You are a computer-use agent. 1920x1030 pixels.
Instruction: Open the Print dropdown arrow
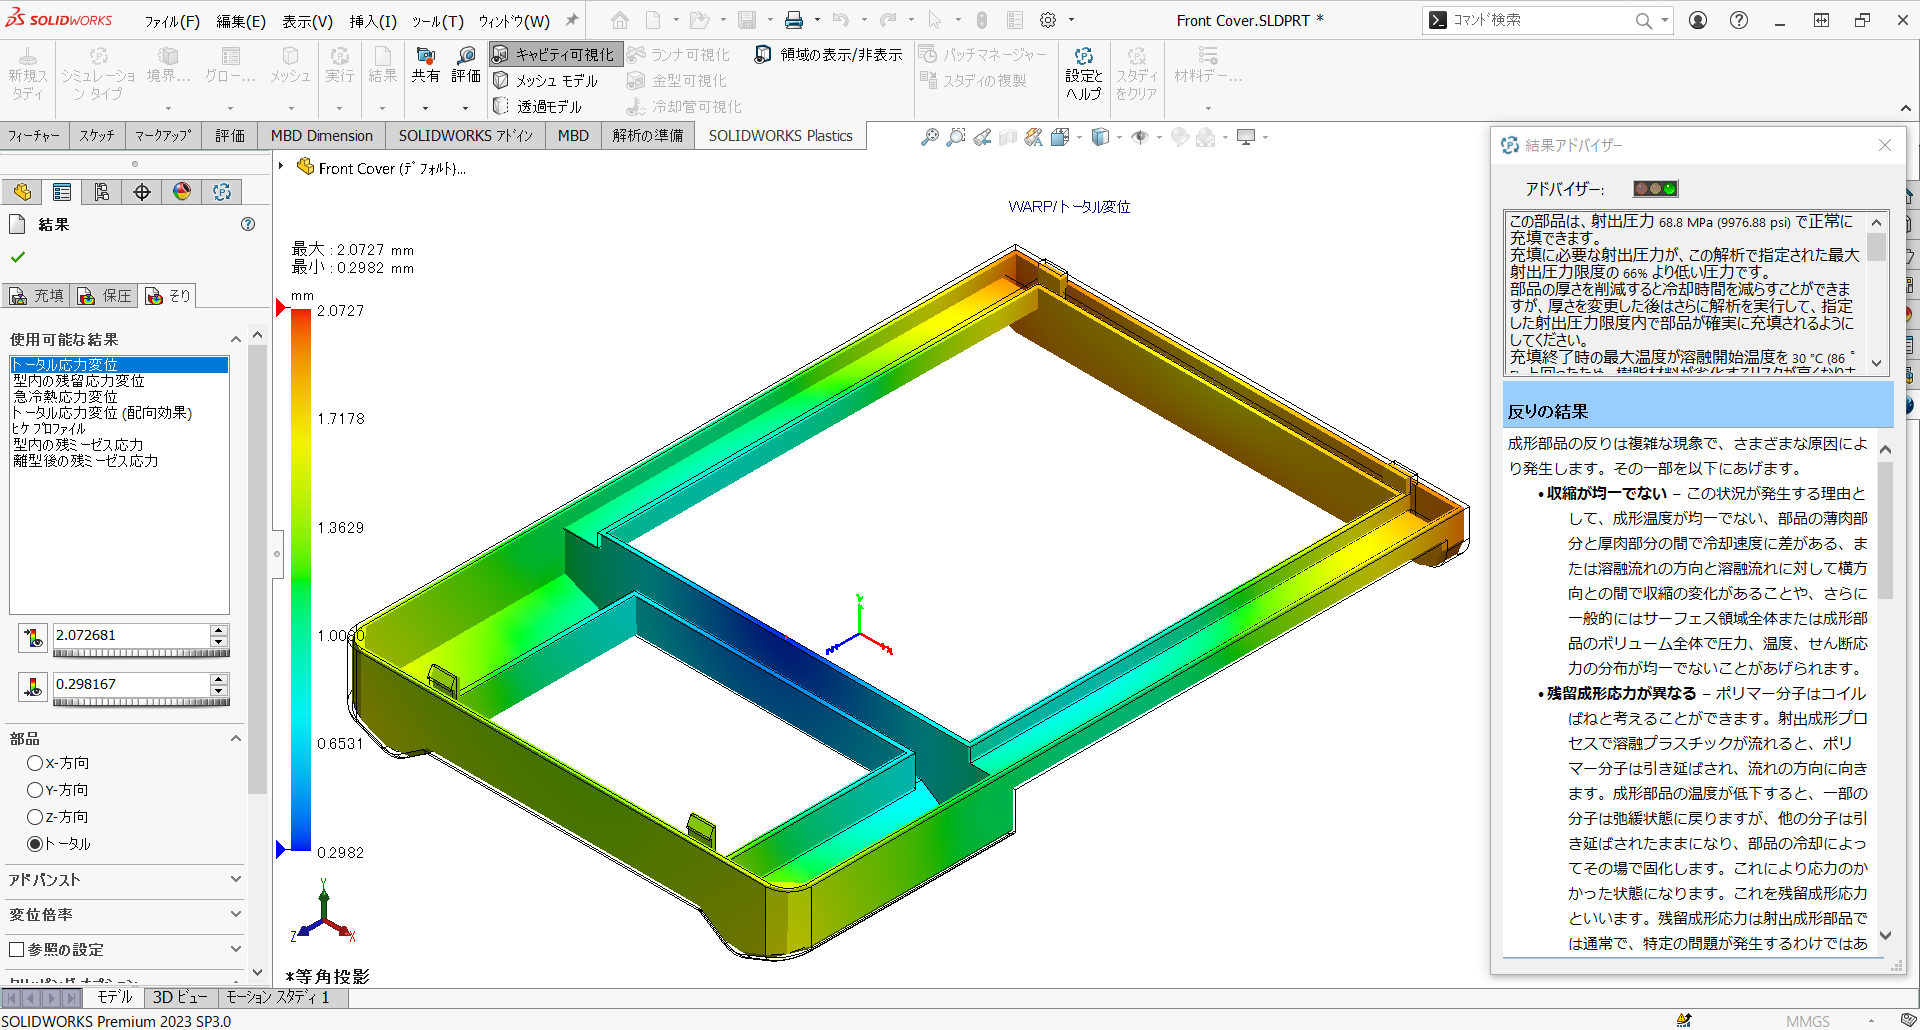[817, 20]
